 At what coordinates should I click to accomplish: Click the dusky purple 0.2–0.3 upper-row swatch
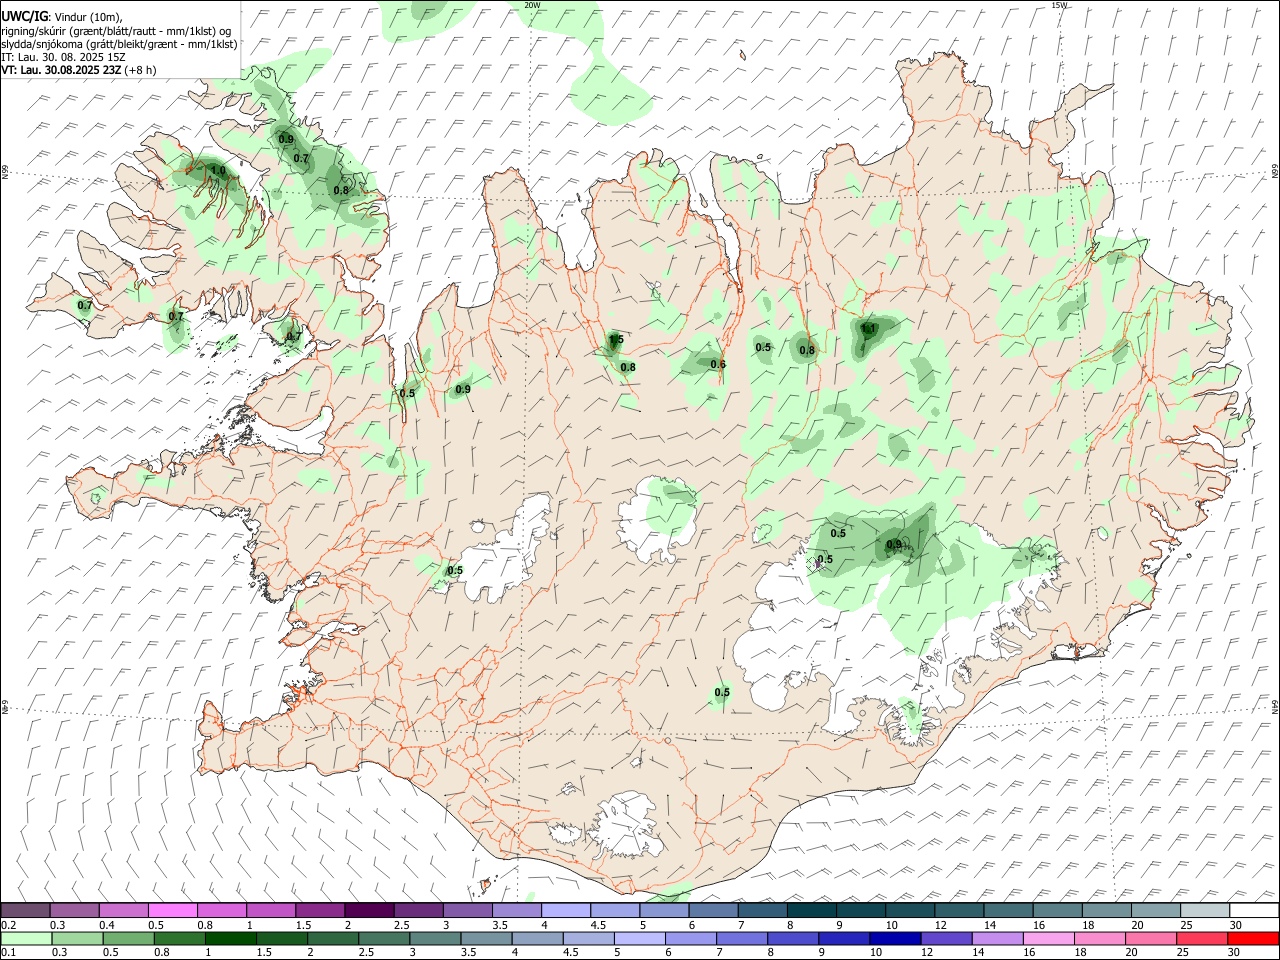[25, 911]
